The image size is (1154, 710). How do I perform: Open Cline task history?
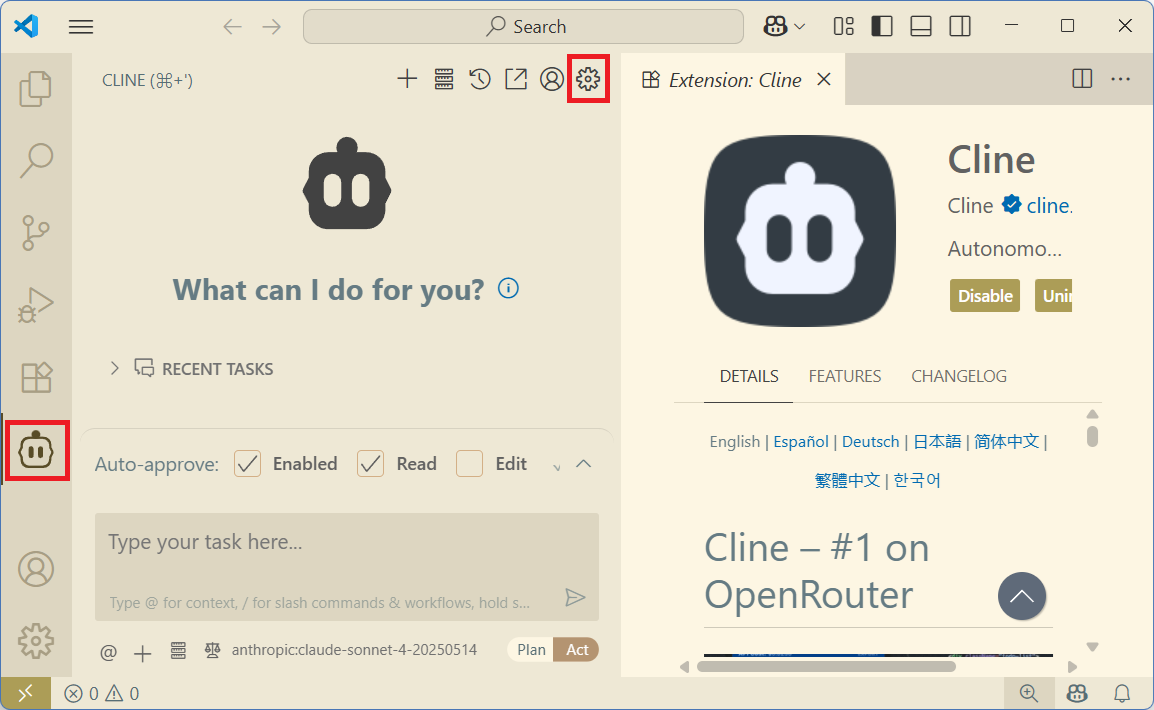[480, 79]
